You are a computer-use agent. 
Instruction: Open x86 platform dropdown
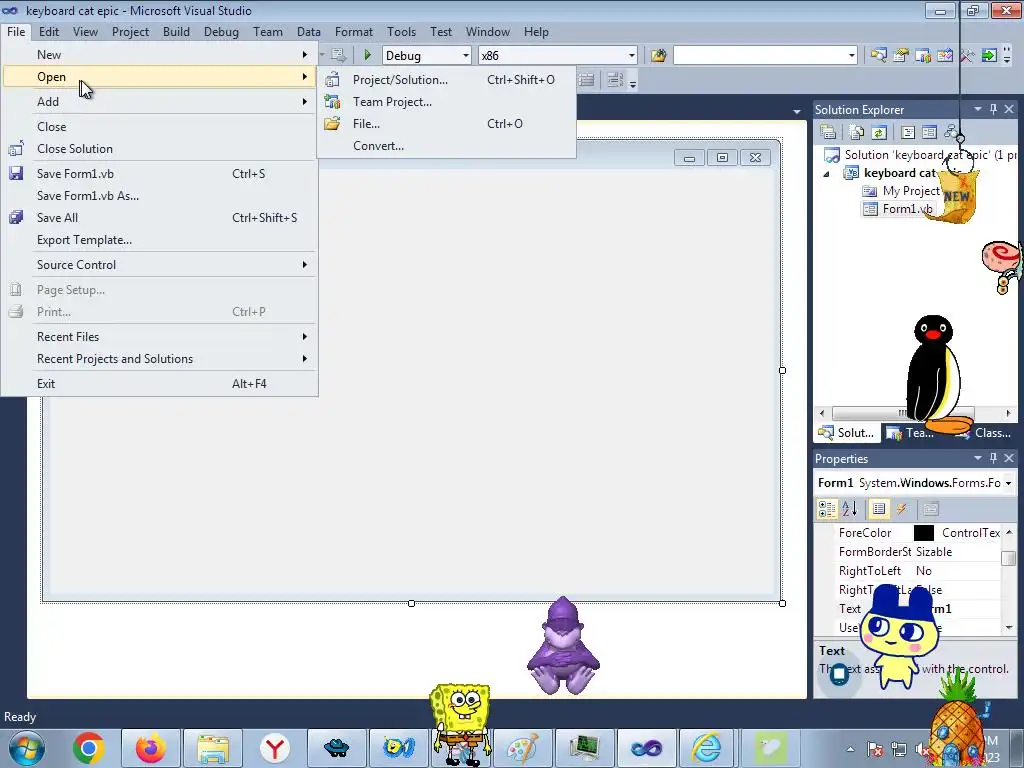632,56
